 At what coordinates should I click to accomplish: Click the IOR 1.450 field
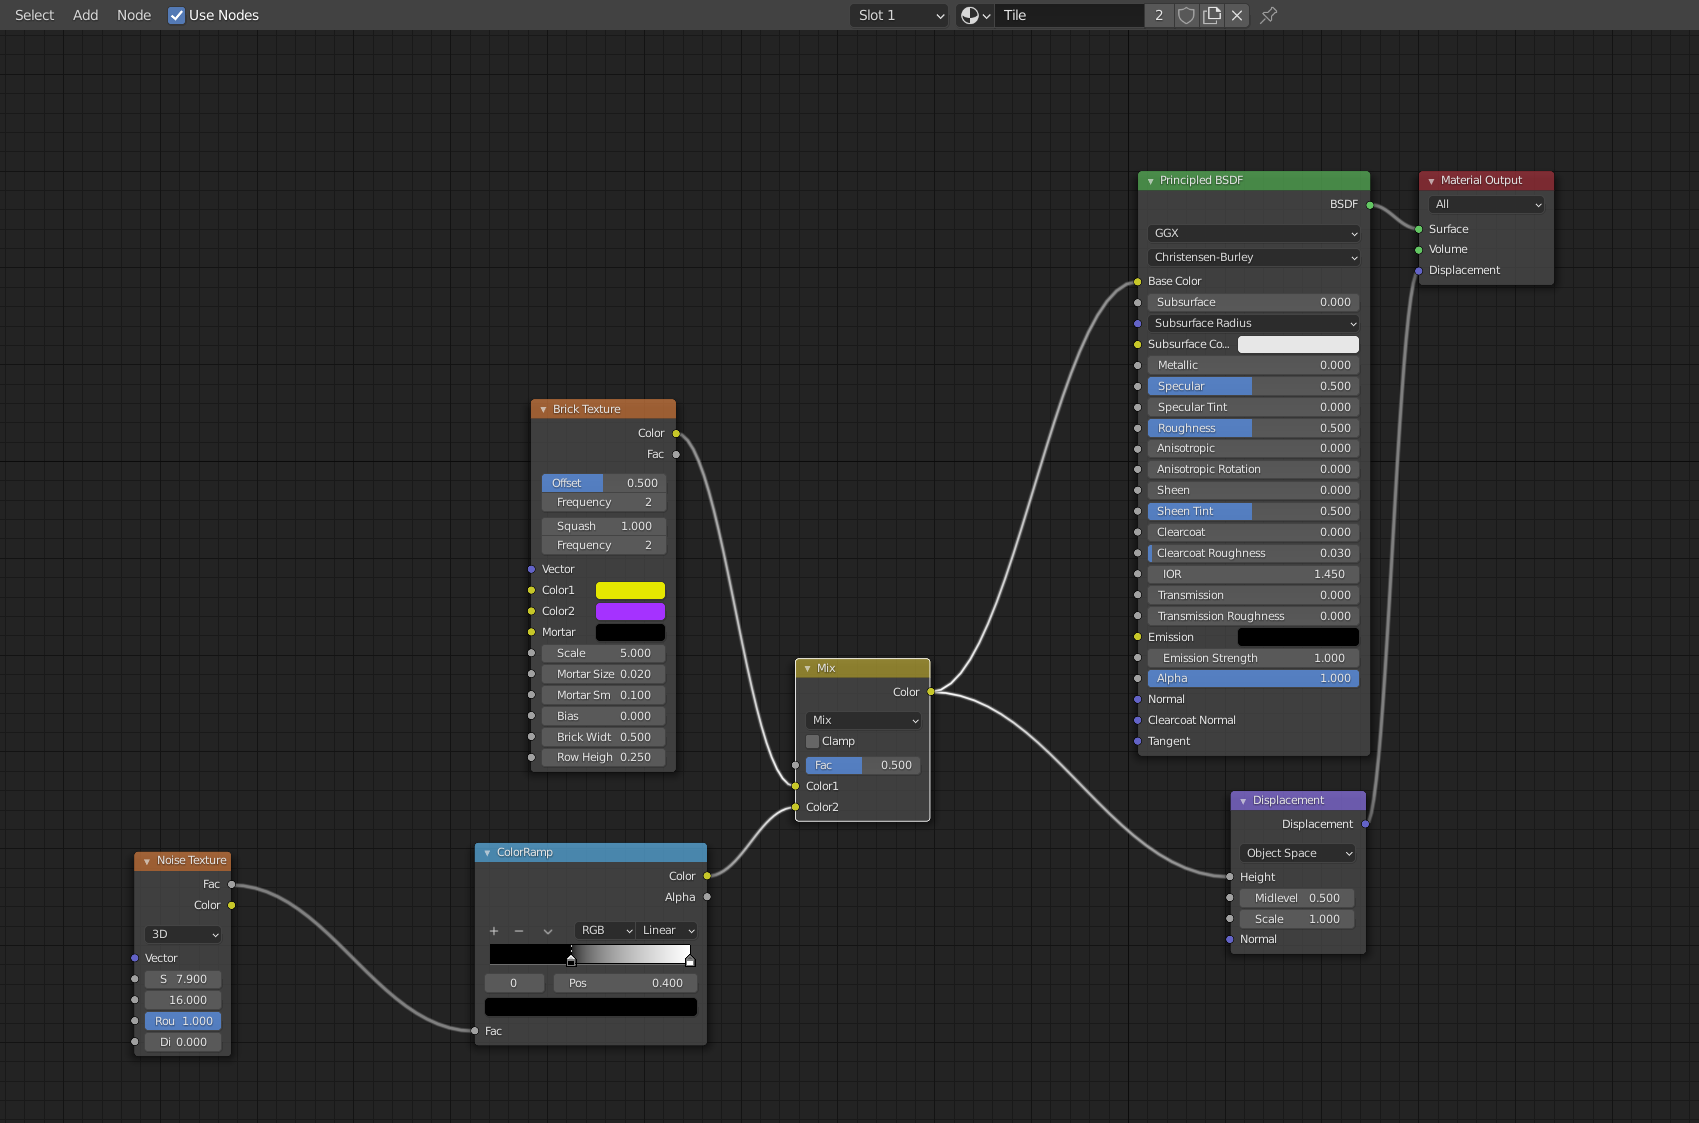tap(1254, 574)
